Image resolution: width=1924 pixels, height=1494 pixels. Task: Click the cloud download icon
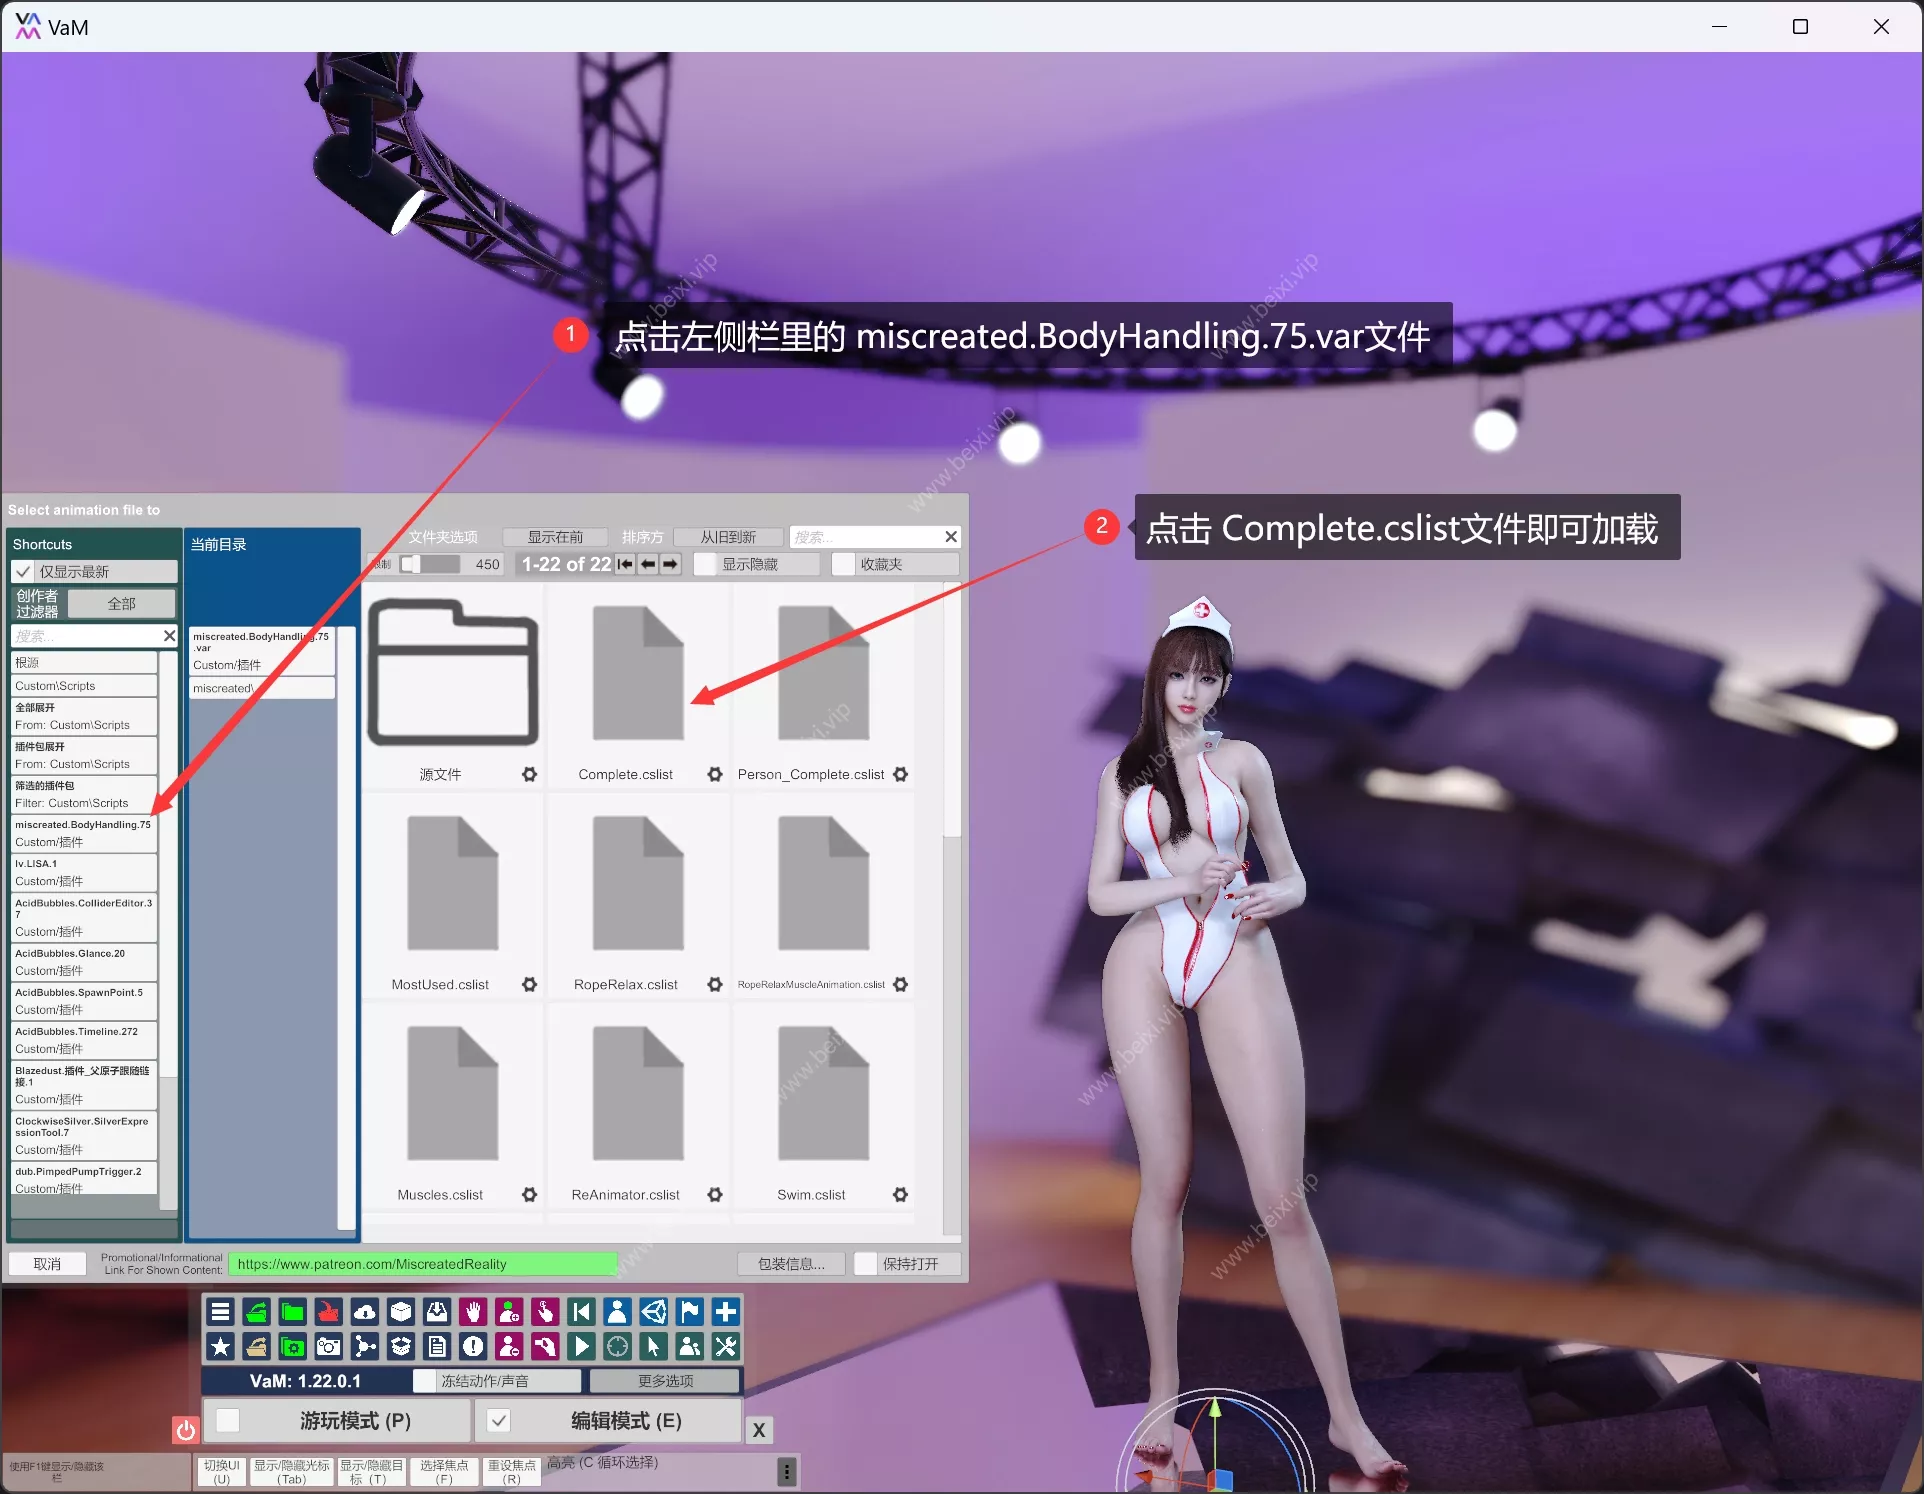(x=365, y=1311)
